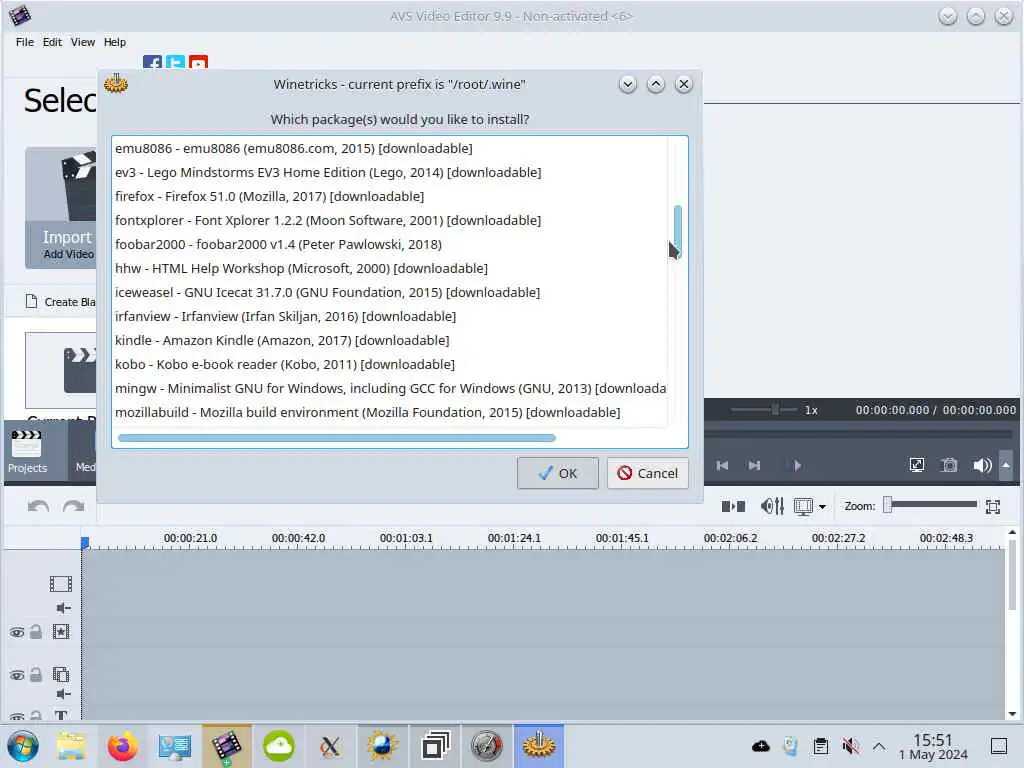
Task: Select hhw HTML Help Workshop row
Action: click(390, 268)
